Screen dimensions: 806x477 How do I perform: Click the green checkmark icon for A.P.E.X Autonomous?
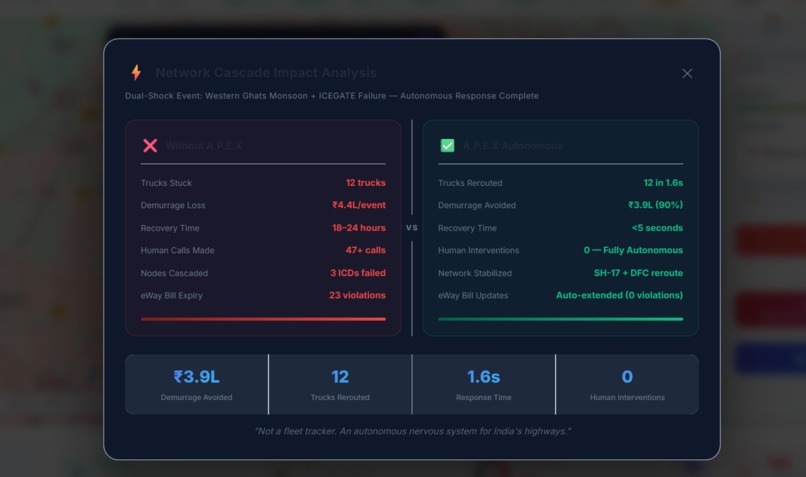coord(447,145)
